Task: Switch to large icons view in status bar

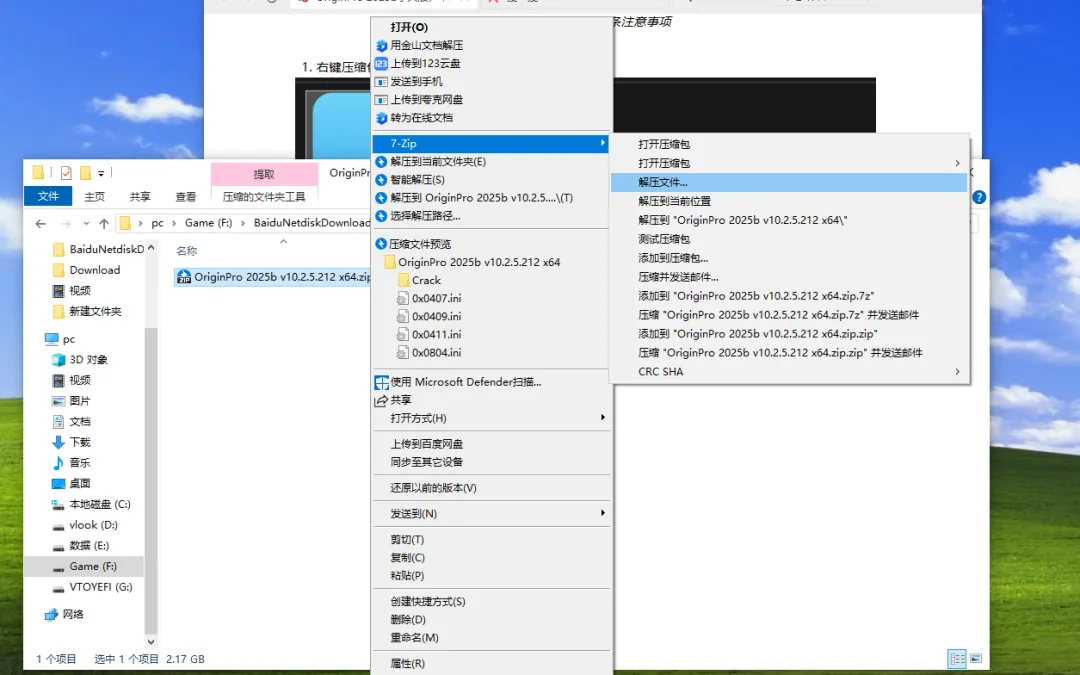Action: [976, 658]
